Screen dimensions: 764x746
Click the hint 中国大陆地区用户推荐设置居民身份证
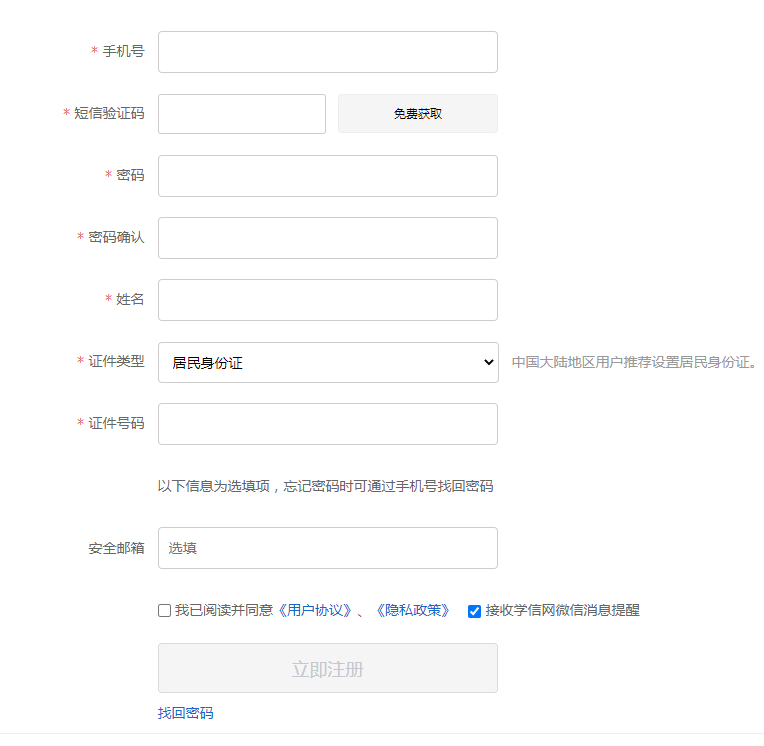click(634, 362)
